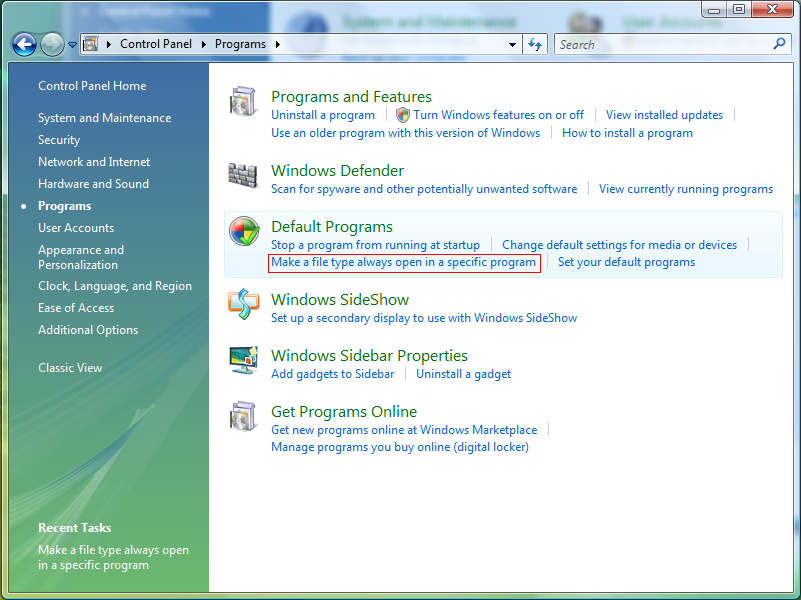
Task: Click View currently running programs
Action: 686,189
